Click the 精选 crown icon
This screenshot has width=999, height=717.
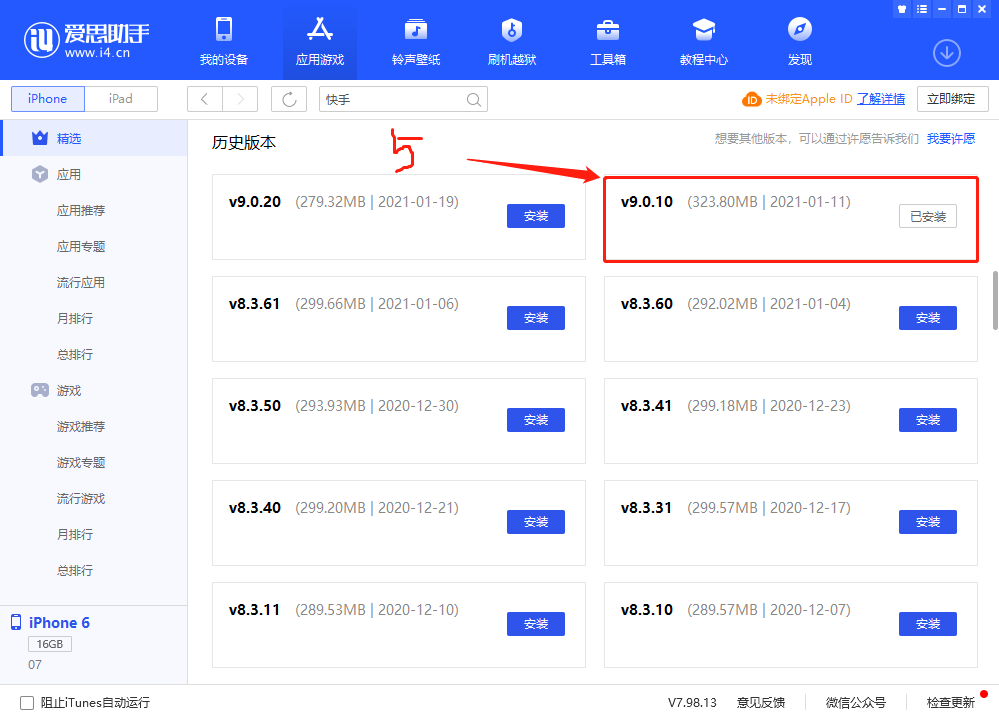(40, 138)
